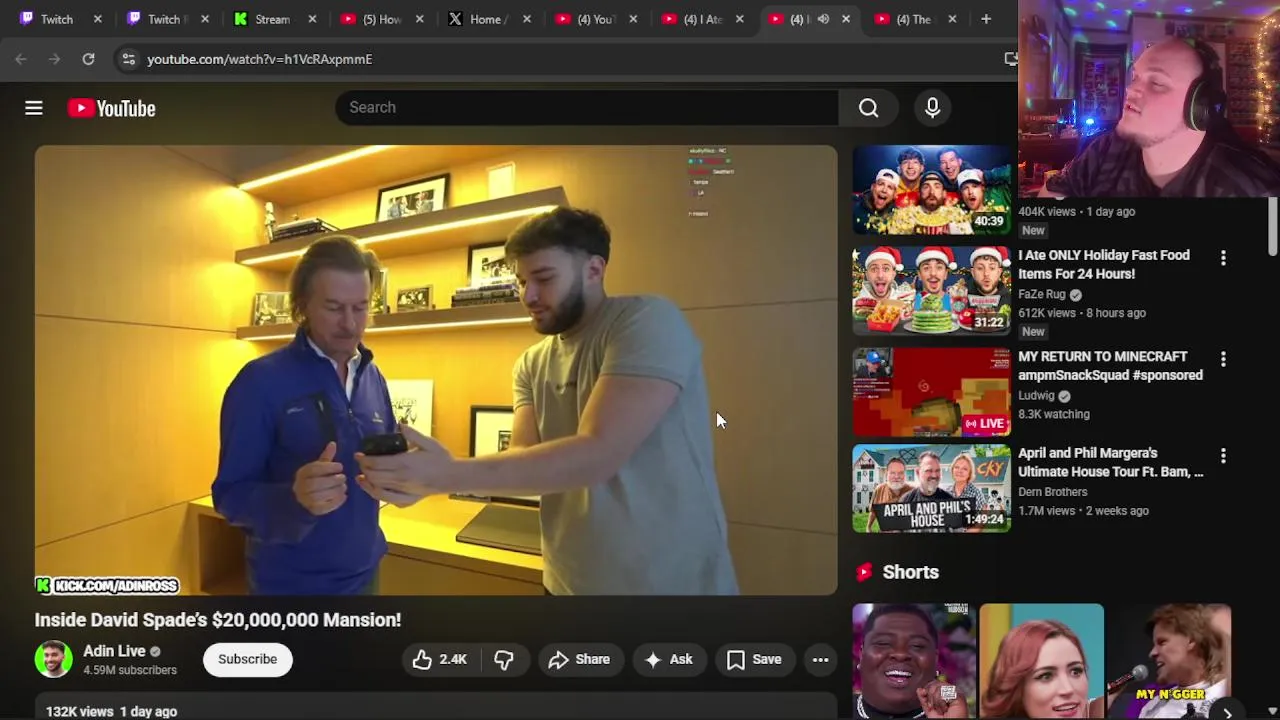Click the Dern Brothers channel name
Image resolution: width=1280 pixels, height=720 pixels.
point(1053,492)
